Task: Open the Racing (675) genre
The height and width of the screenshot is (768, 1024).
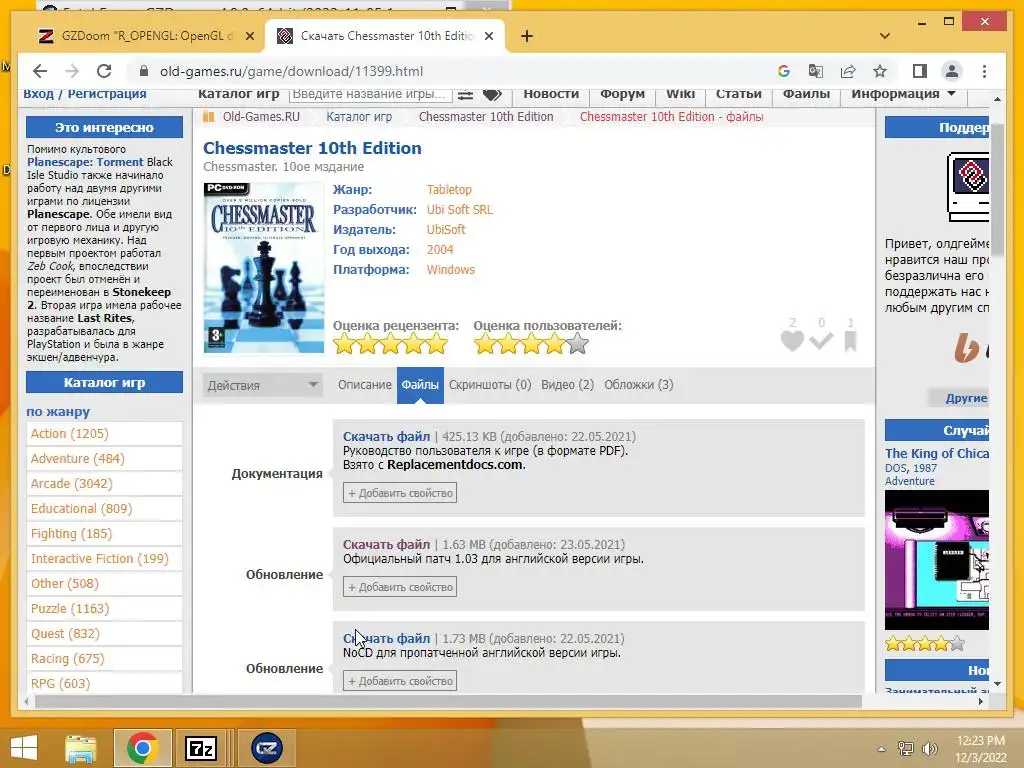Action: coord(67,658)
